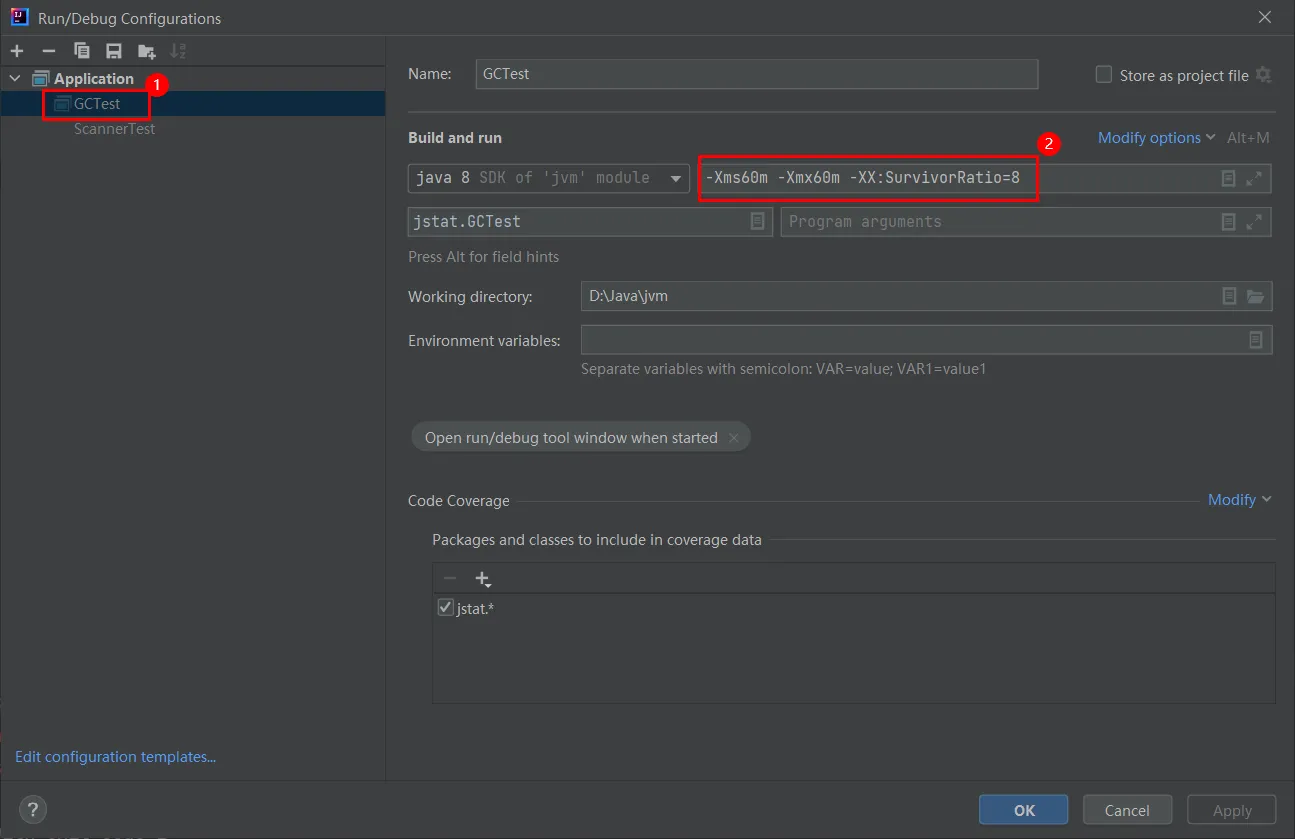Click in the Name field showing GCTest

pos(757,74)
